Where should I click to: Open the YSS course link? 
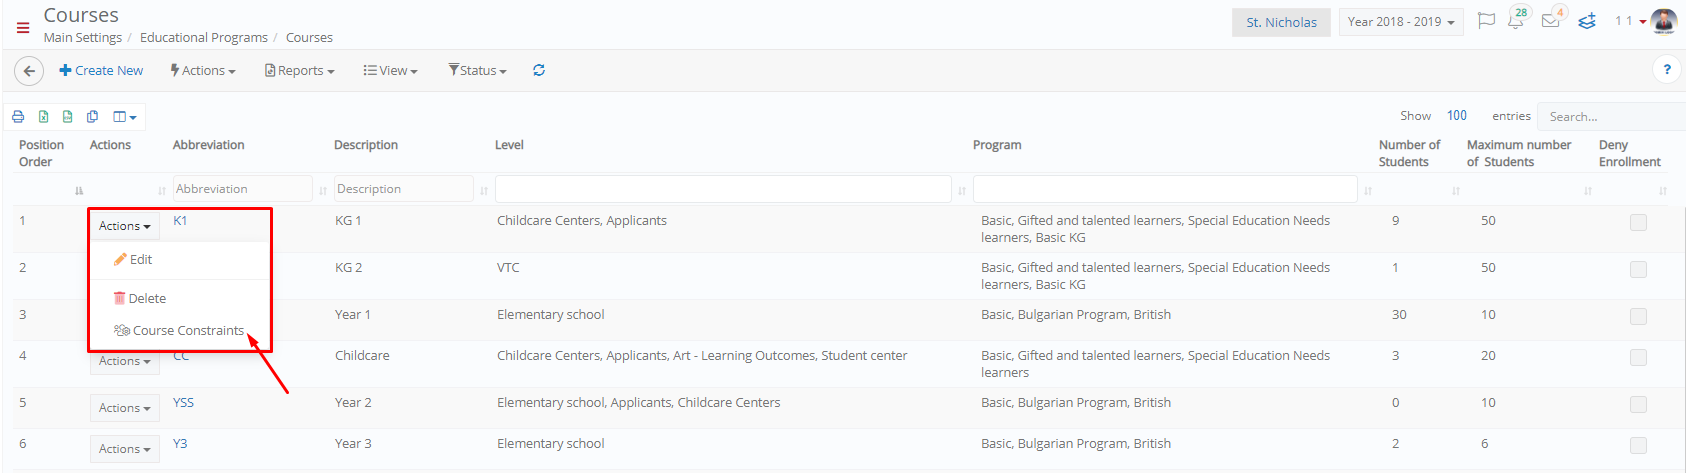pyautogui.click(x=183, y=402)
